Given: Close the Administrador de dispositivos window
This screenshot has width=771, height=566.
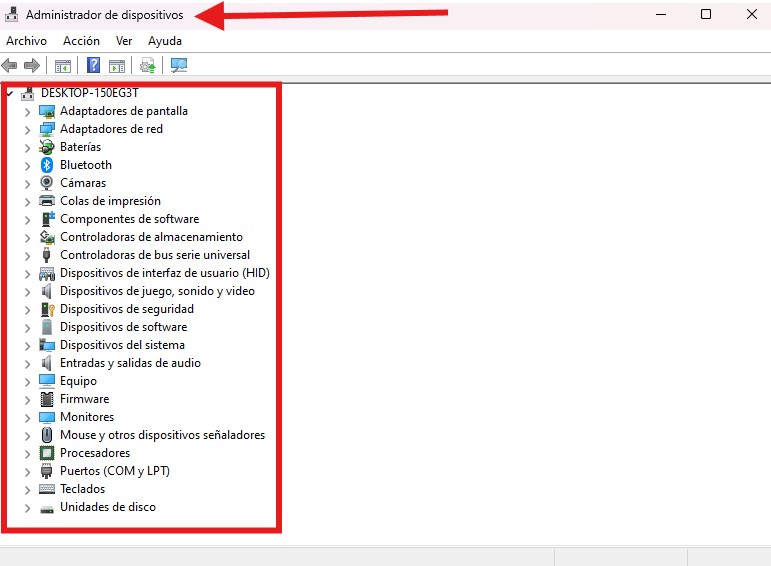Looking at the screenshot, I should point(752,14).
